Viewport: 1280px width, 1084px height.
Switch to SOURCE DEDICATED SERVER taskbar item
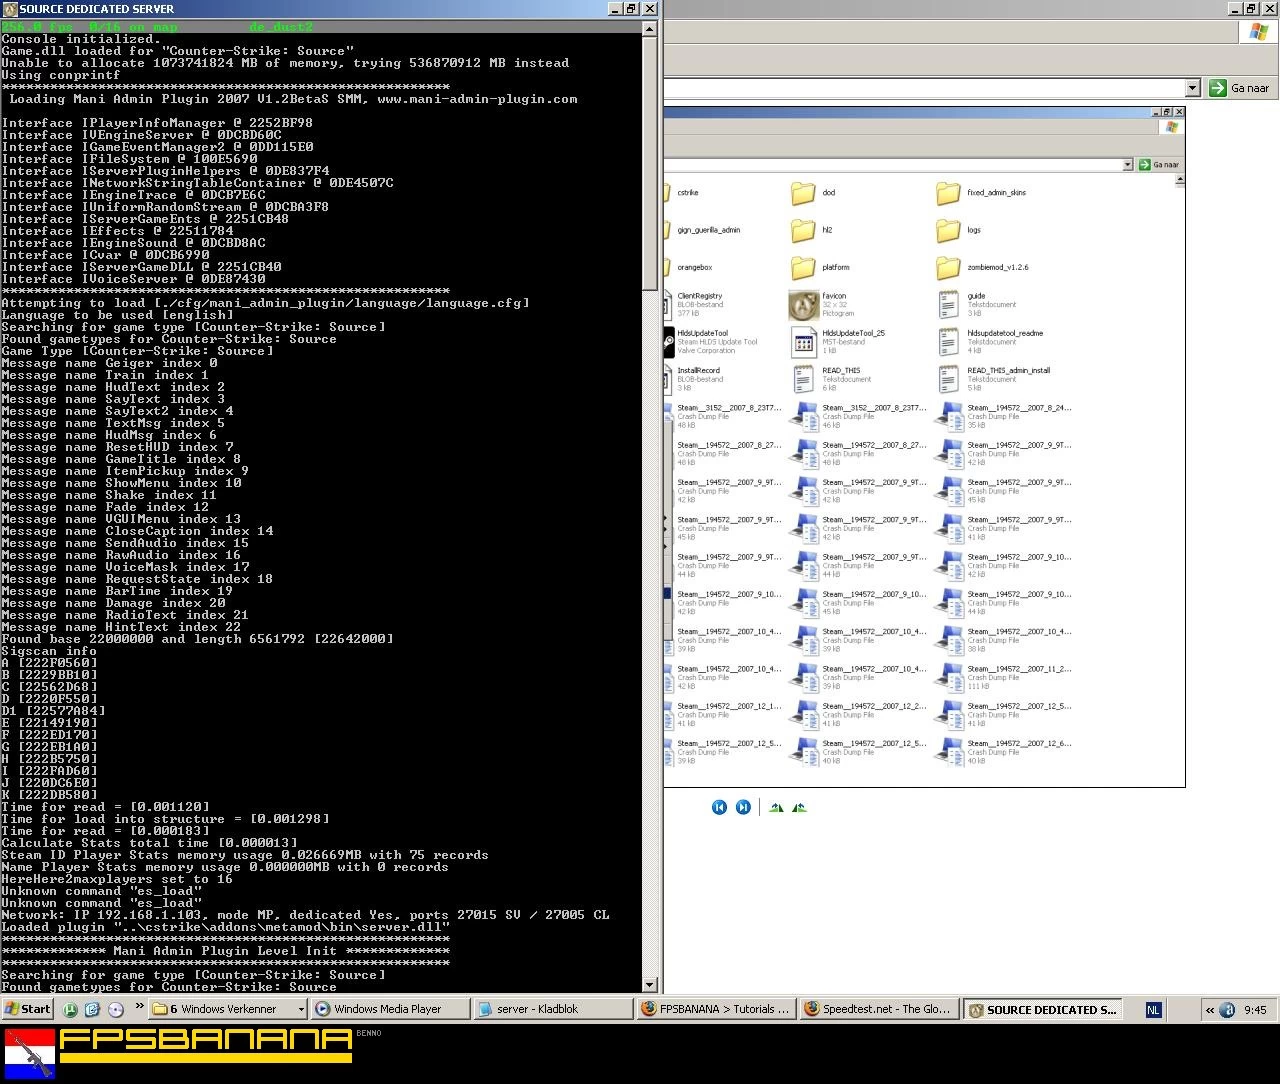1042,1009
